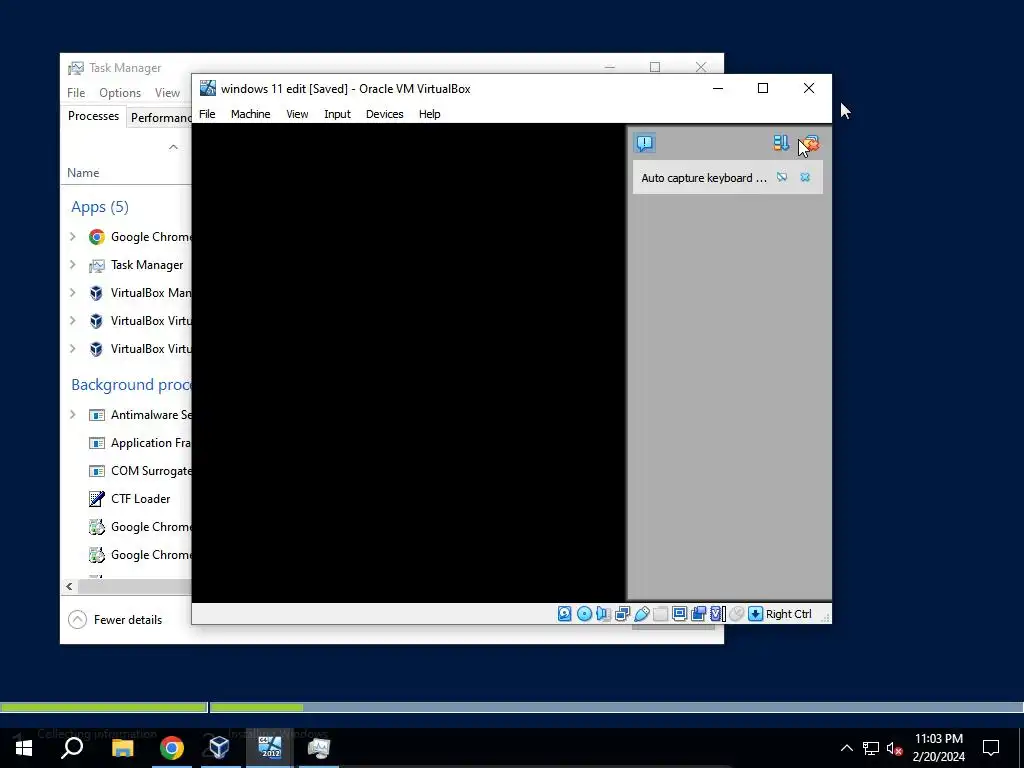Open the Devices menu in VirtualBox
Screen dimensions: 1024x768
coord(385,114)
